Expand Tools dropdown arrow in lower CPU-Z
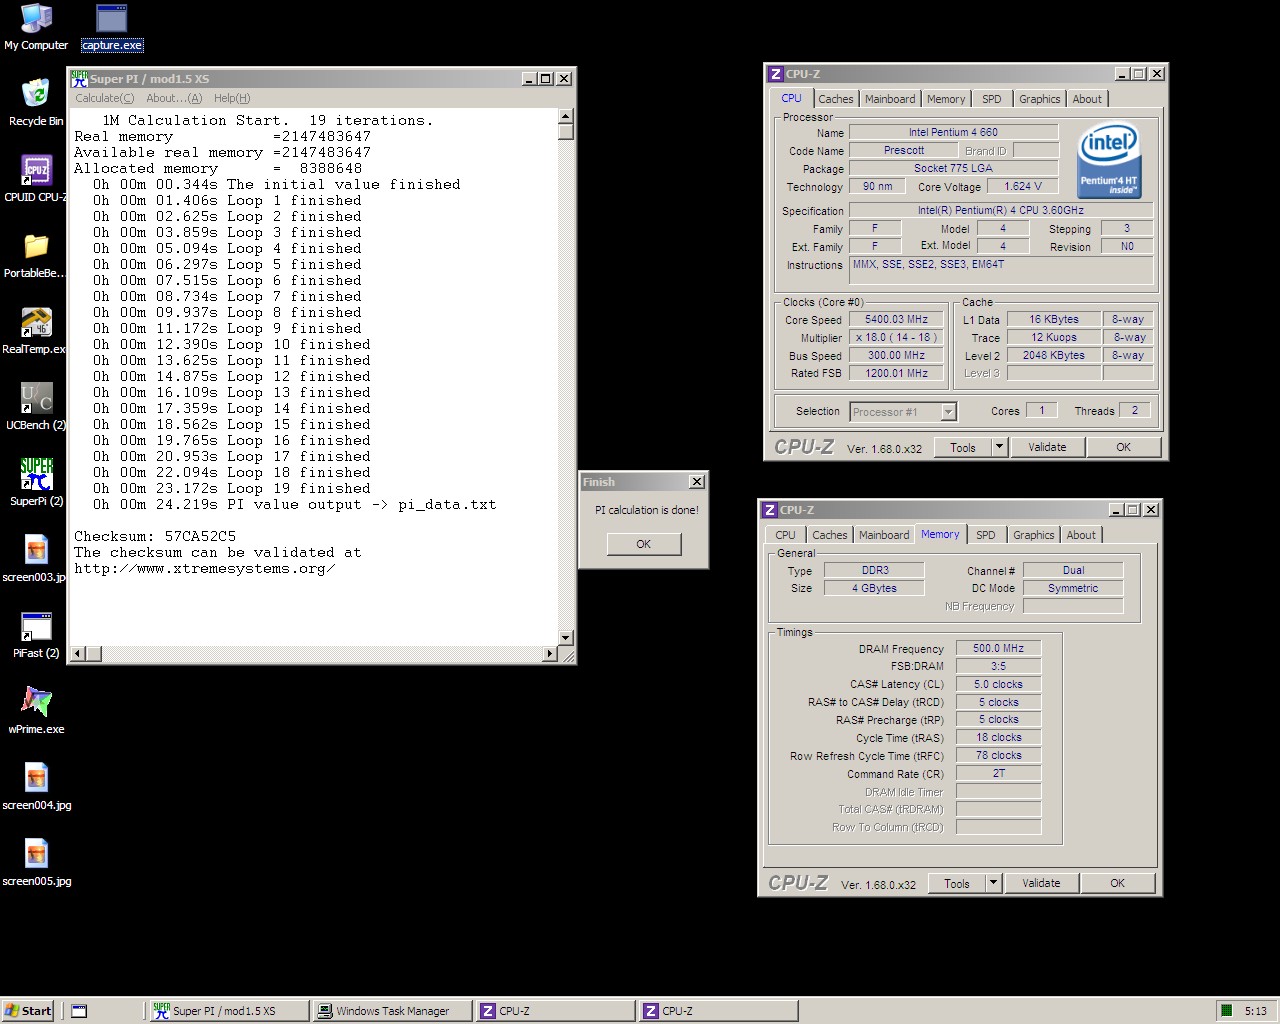Image resolution: width=1280 pixels, height=1024 pixels. (992, 883)
